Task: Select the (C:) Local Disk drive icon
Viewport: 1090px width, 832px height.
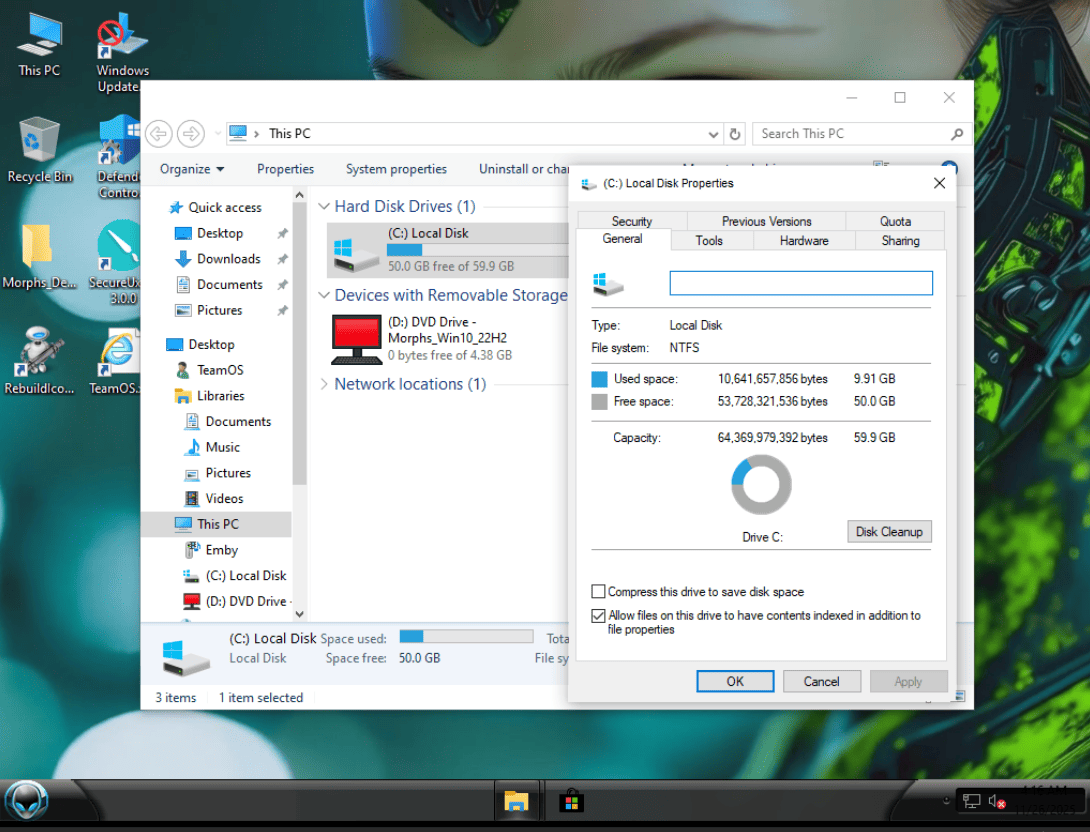Action: 356,251
